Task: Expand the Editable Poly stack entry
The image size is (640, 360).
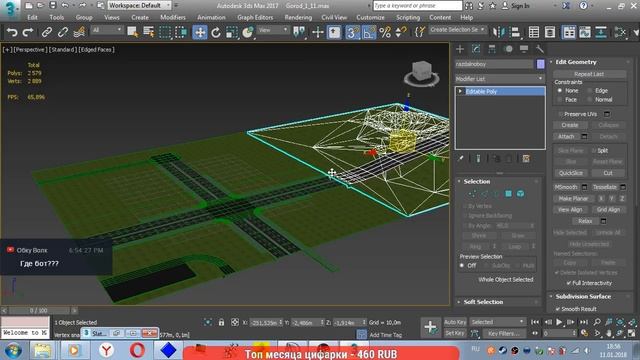Action: [x=460, y=91]
